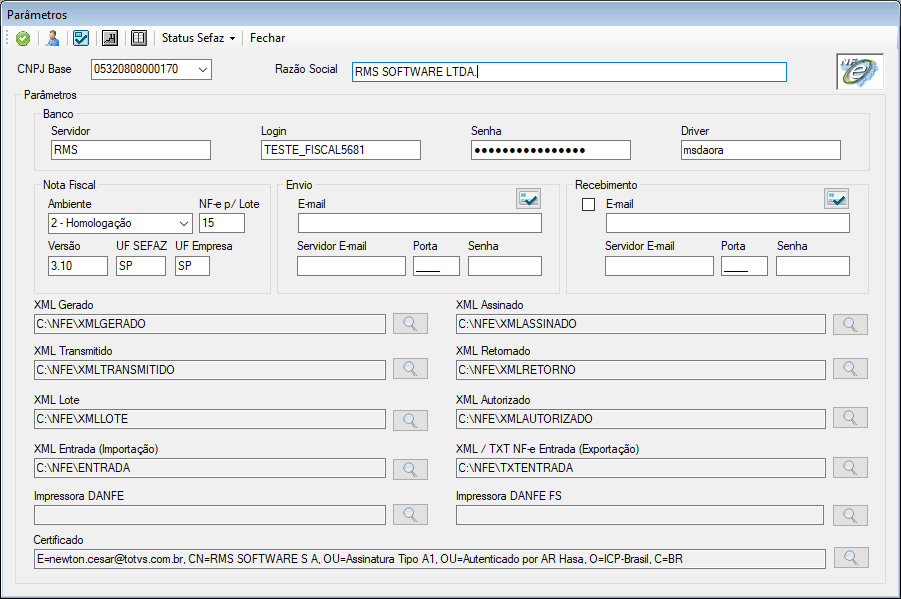901x599 pixels.
Task: Click the XML Transmitido path field
Action: [x=210, y=370]
